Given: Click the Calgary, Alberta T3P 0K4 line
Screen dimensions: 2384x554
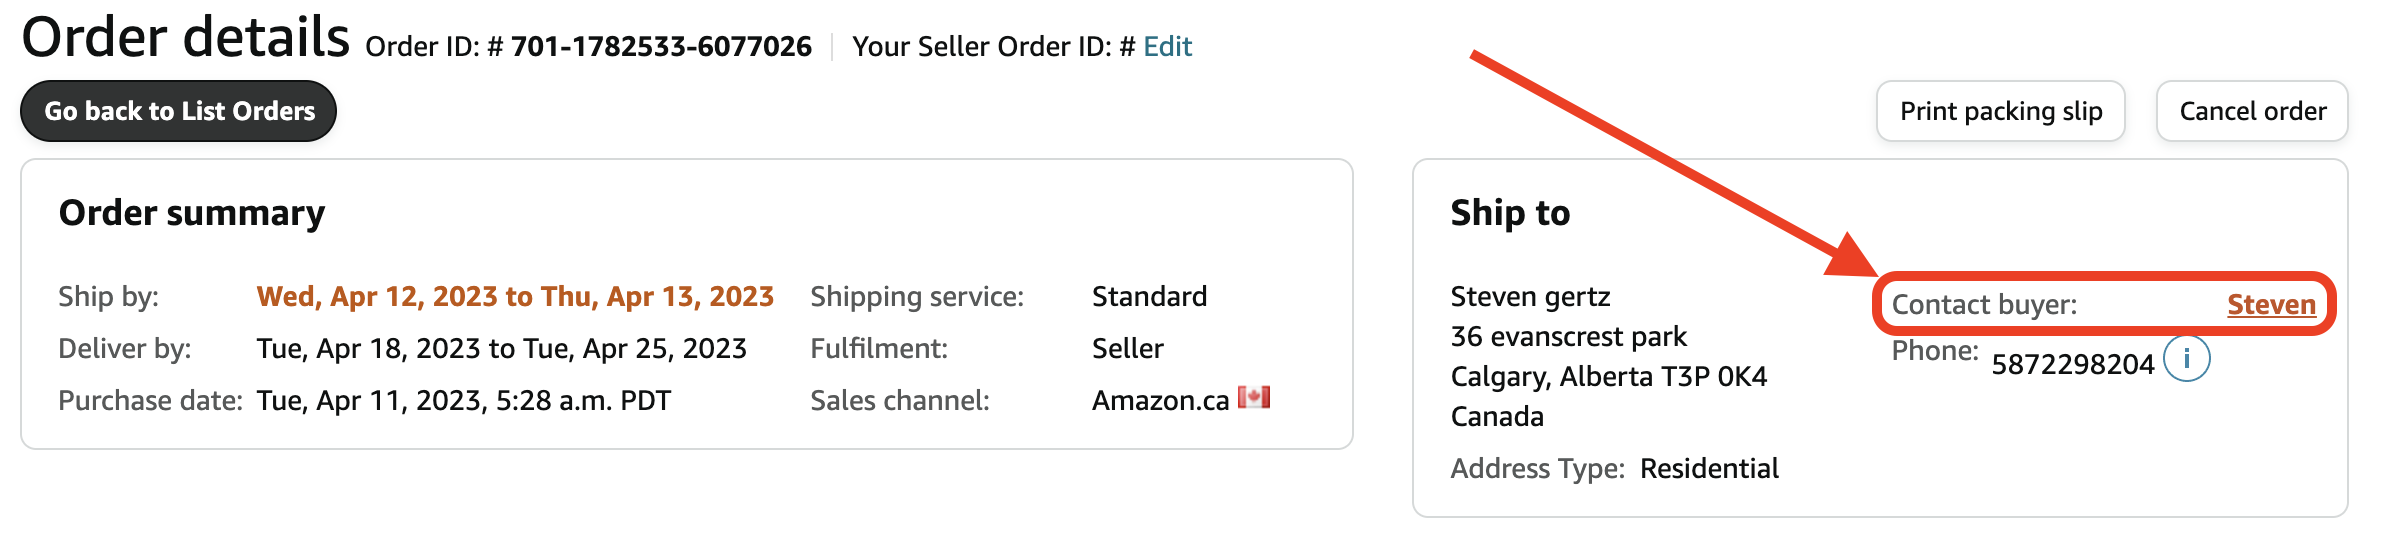Looking at the screenshot, I should pos(1609,376).
